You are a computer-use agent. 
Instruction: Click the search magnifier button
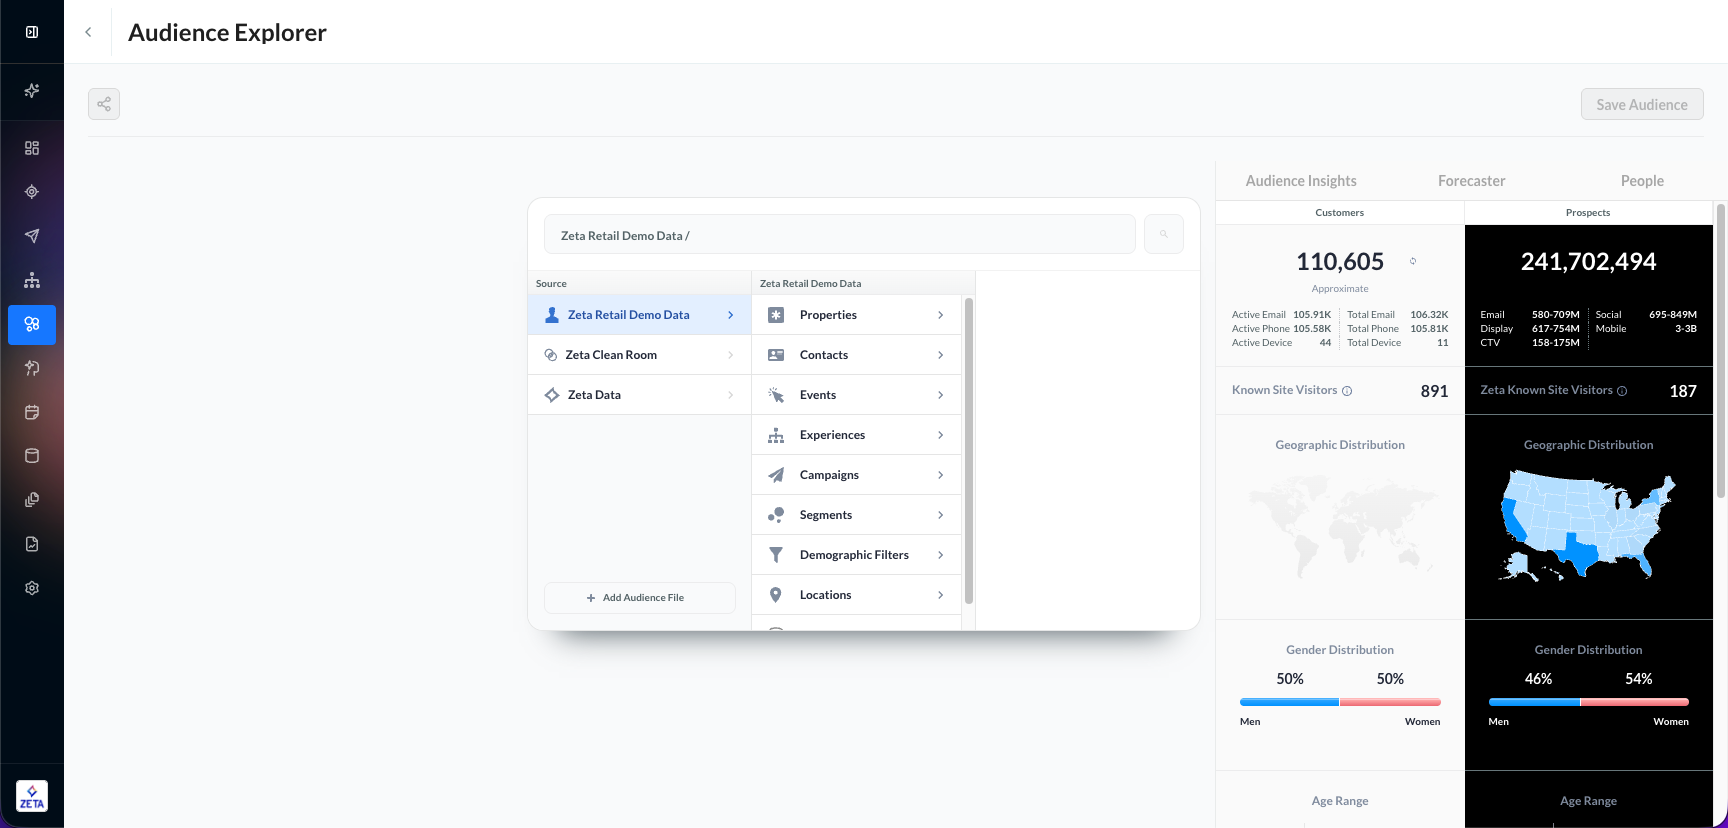pyautogui.click(x=1164, y=234)
